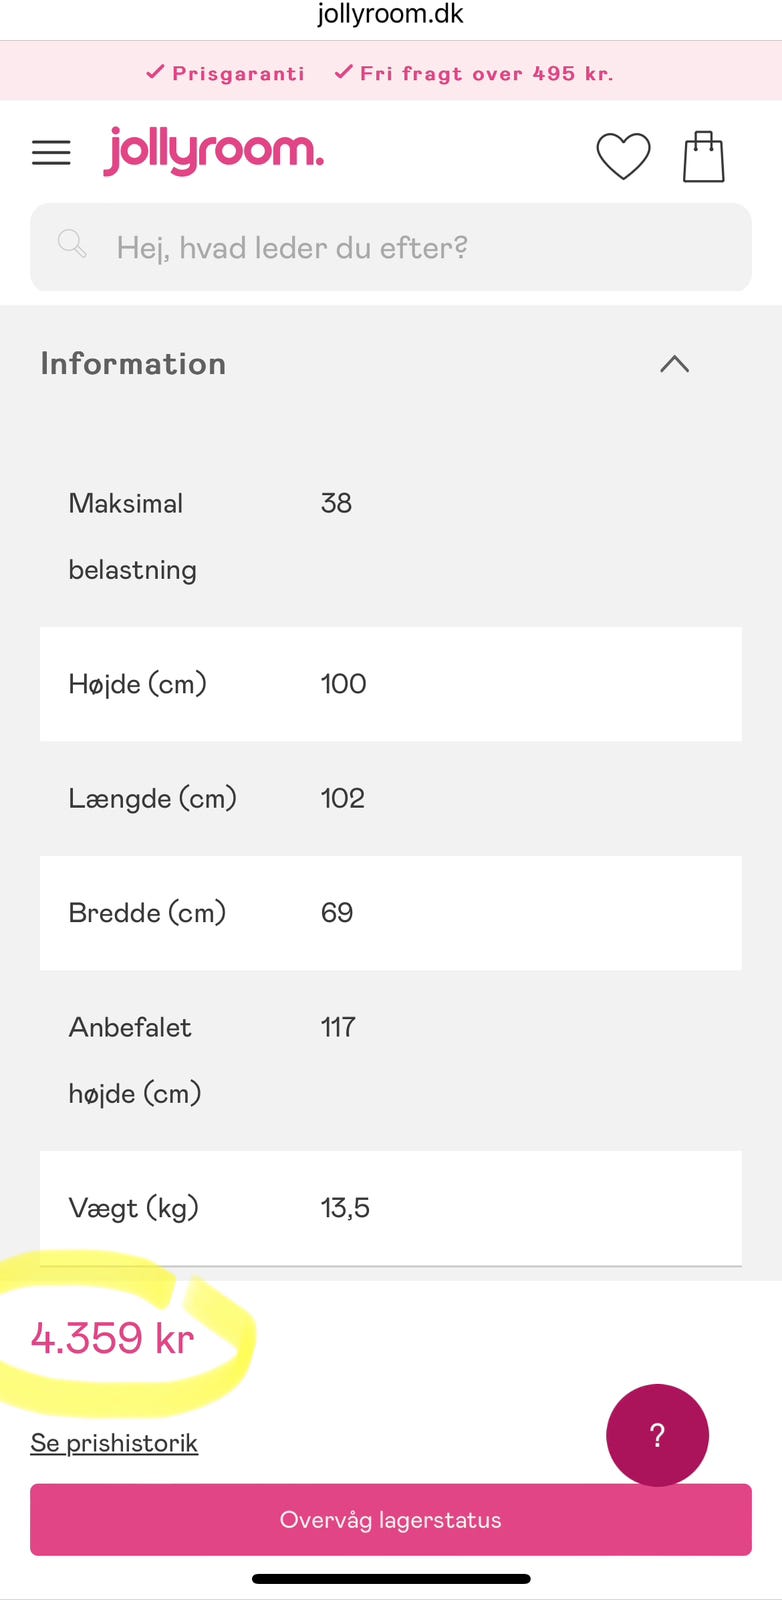Open the Se prishistorik link
782x1600 pixels.
(x=114, y=1443)
